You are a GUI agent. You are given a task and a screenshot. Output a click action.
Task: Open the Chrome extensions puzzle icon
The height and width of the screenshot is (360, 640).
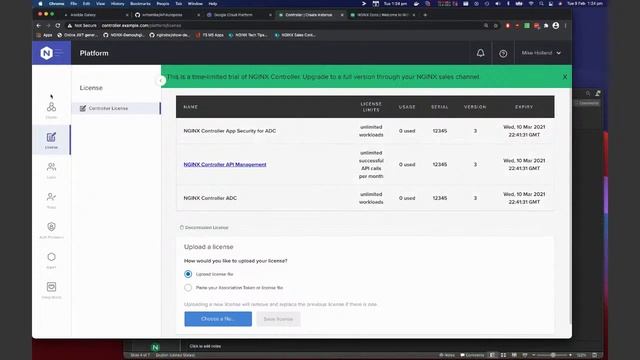pos(546,25)
